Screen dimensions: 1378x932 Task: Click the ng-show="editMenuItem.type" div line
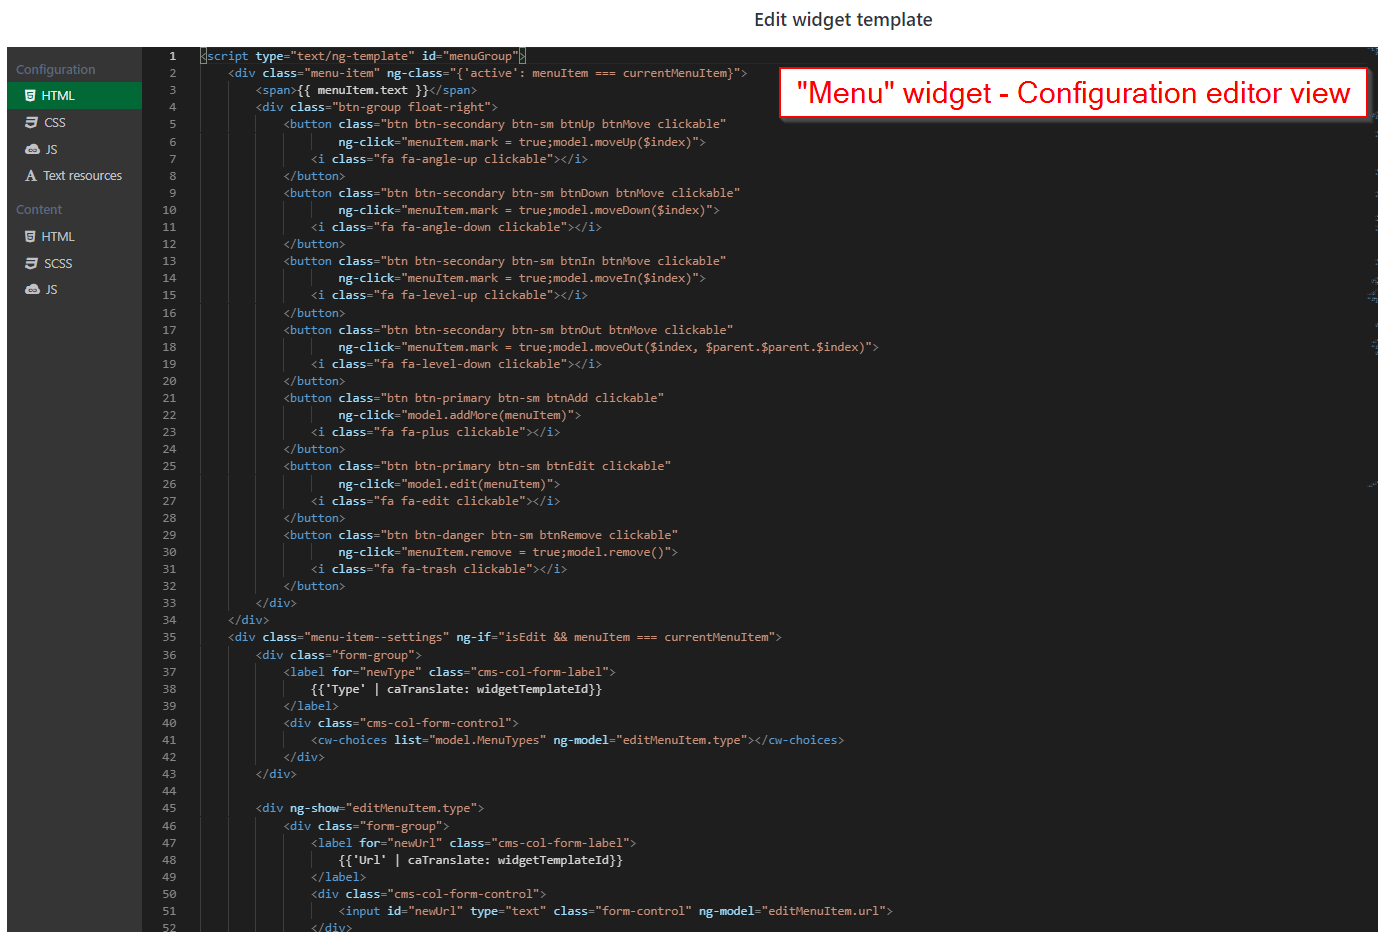370,808
